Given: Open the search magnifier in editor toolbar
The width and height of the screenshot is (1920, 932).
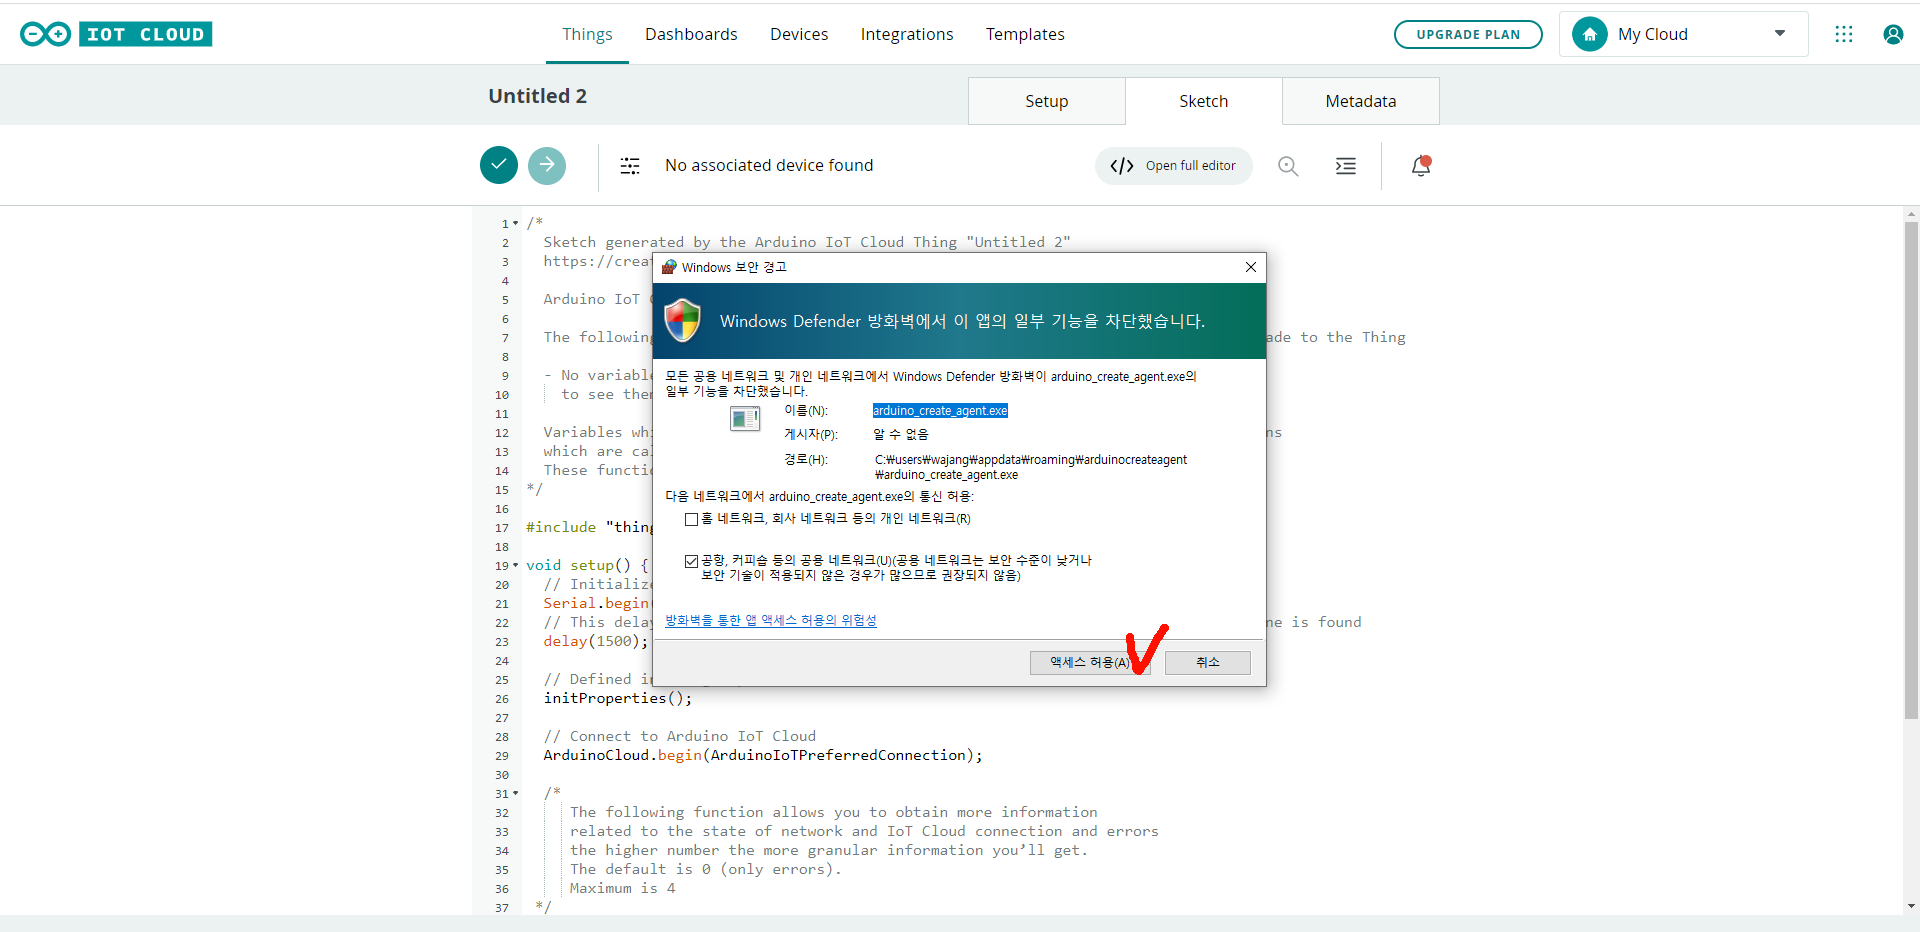Looking at the screenshot, I should [x=1288, y=166].
